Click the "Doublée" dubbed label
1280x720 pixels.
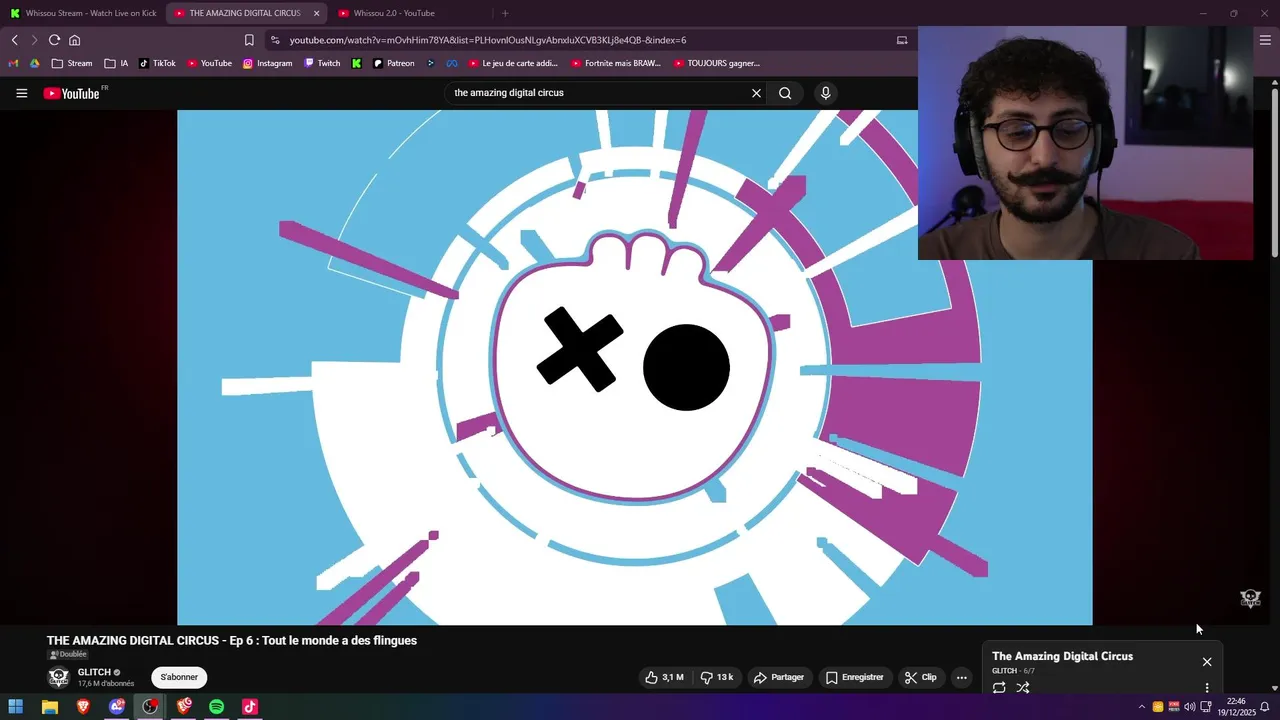(x=68, y=655)
